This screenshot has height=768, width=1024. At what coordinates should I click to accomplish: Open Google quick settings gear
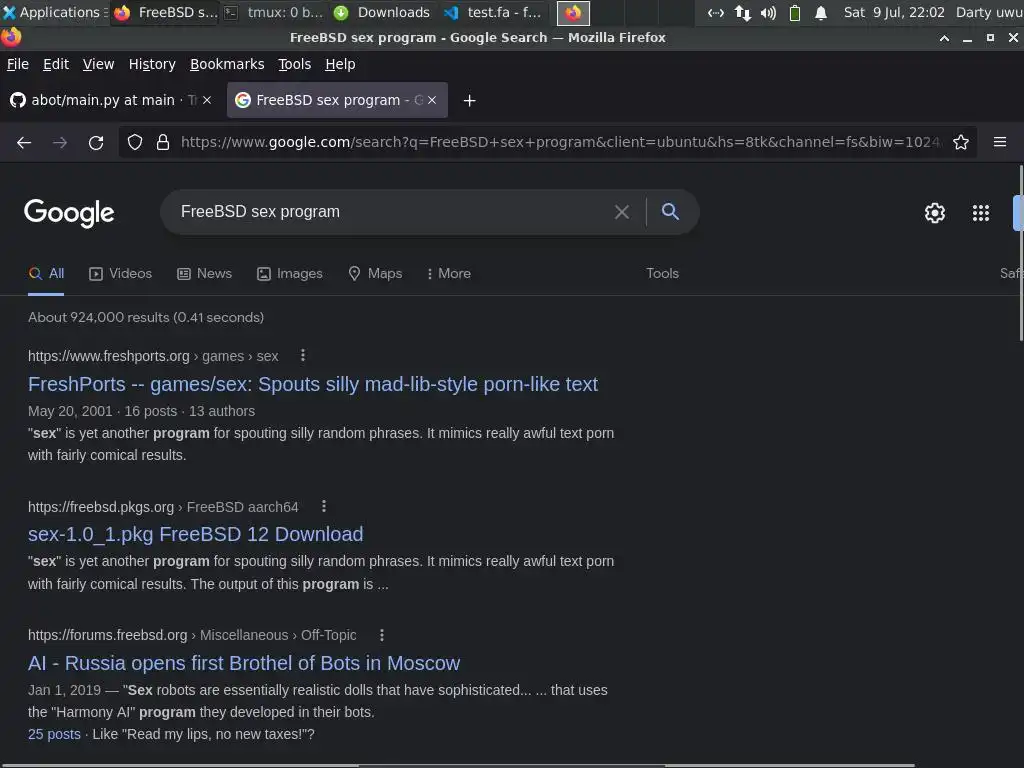935,213
